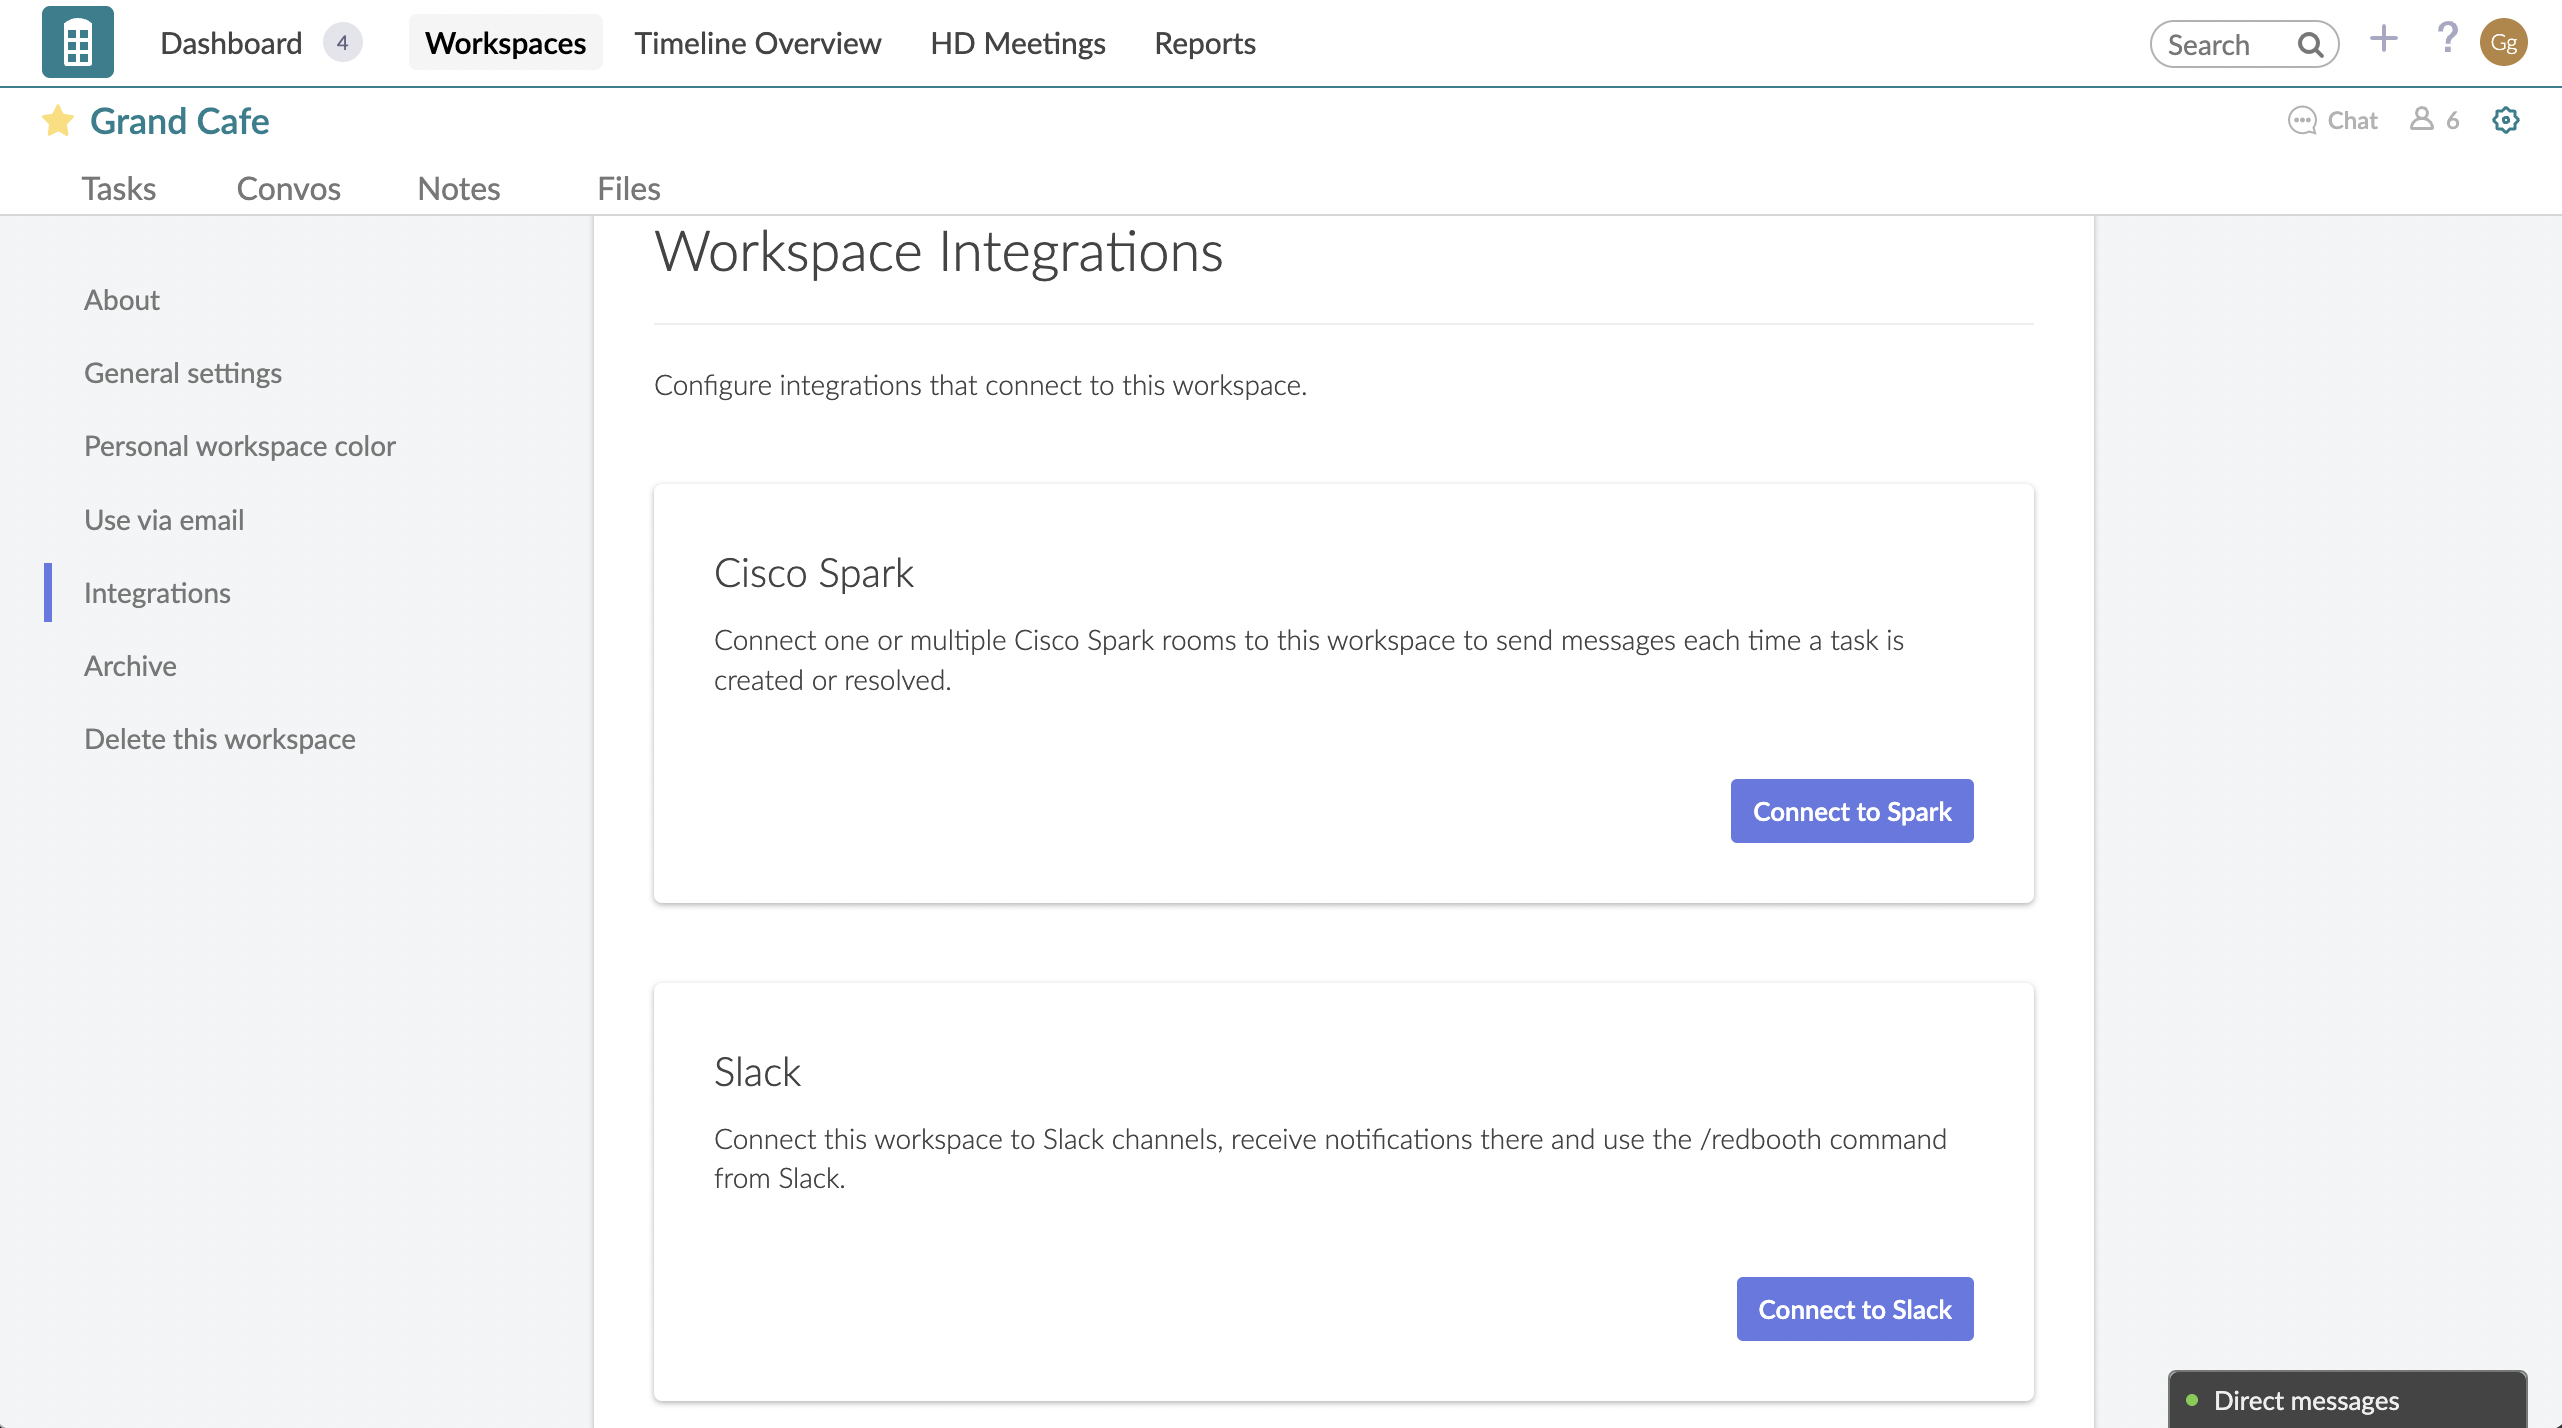
Task: Open Timeline Overview
Action: pos(758,43)
